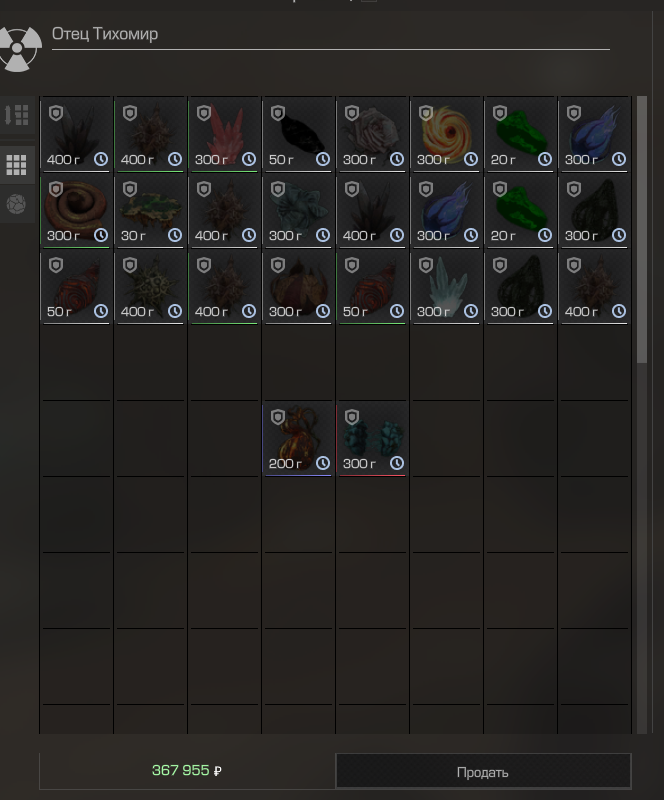664x800 pixels.
Task: Click the Отец Тихомир trader name header
Action: [x=105, y=34]
